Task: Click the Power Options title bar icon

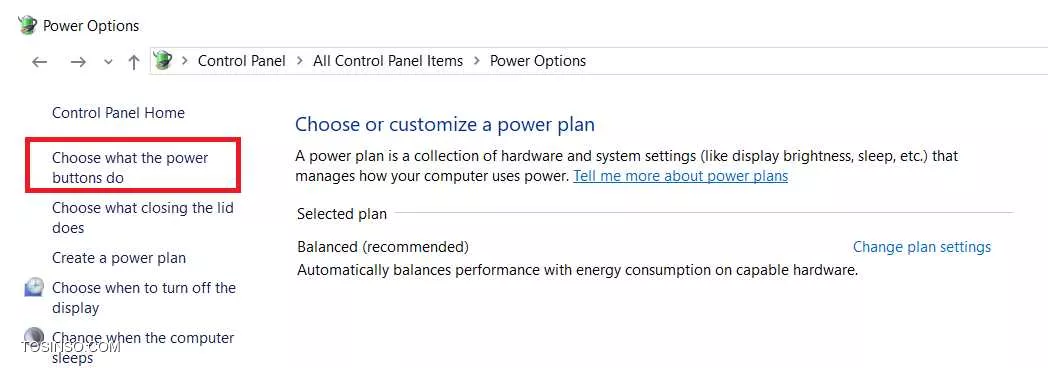Action: pos(27,25)
